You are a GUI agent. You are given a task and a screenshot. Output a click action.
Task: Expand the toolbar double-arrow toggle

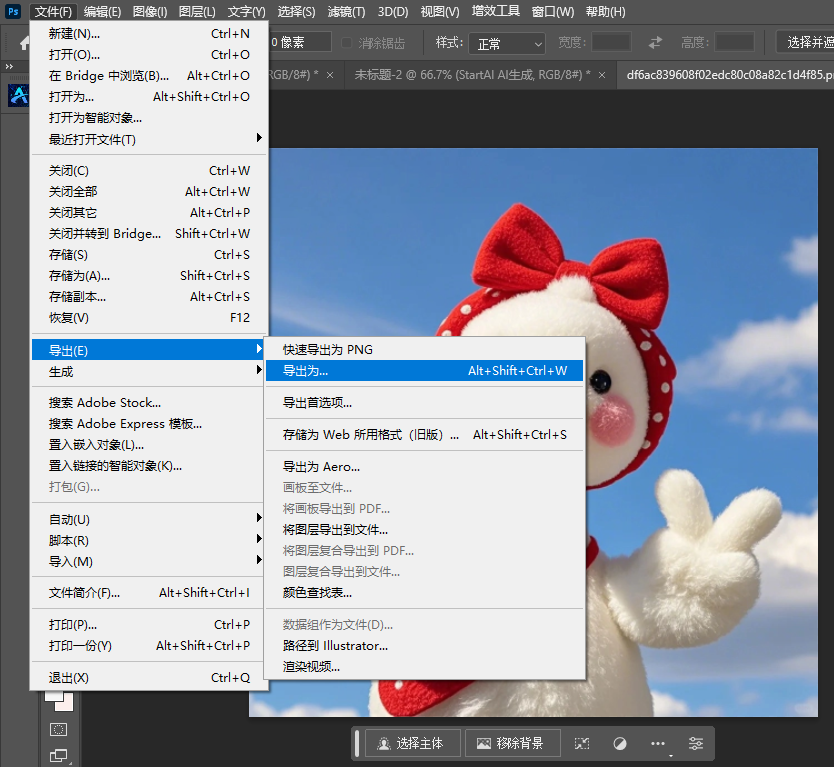point(9,66)
